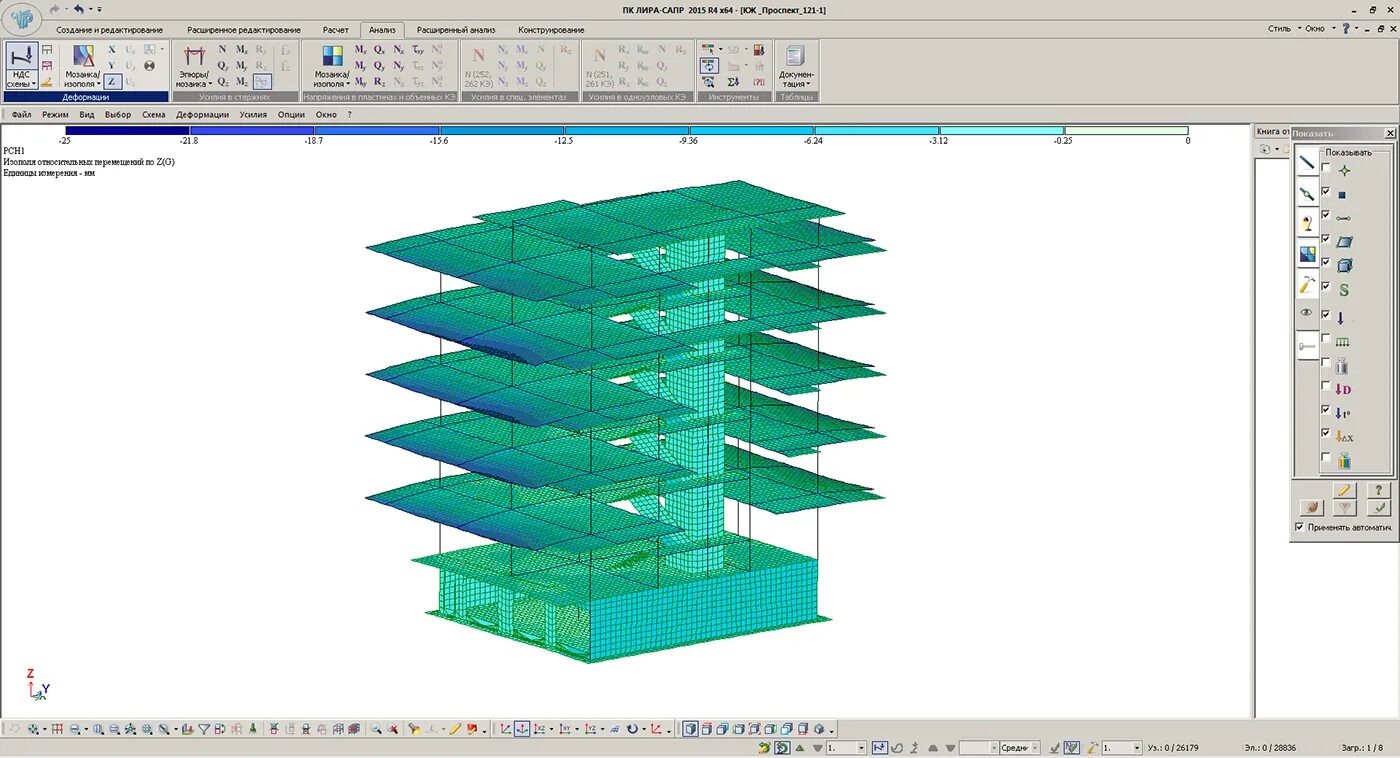Screen dimensions: 1400x758
Task: Toggle the blue arrow loads checkbox
Action: [1326, 314]
